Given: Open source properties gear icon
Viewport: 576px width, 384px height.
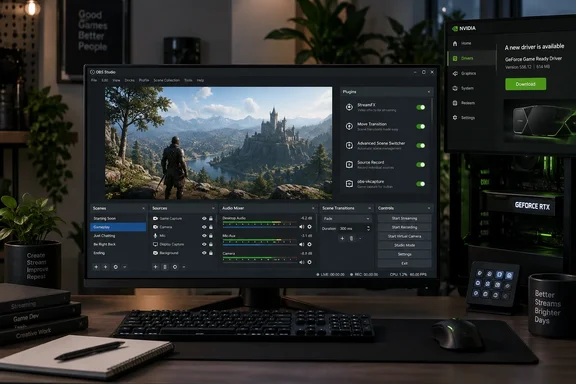Looking at the screenshot, I should [x=175, y=267].
